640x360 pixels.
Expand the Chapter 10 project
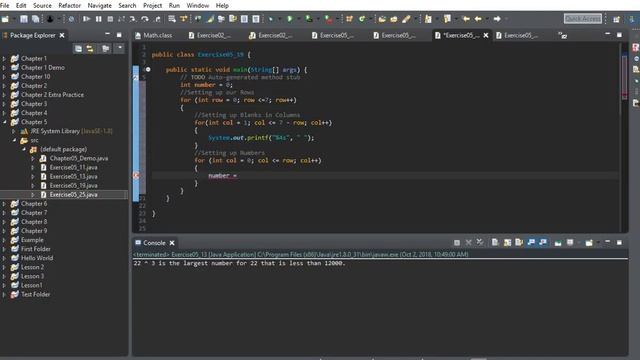[4, 77]
